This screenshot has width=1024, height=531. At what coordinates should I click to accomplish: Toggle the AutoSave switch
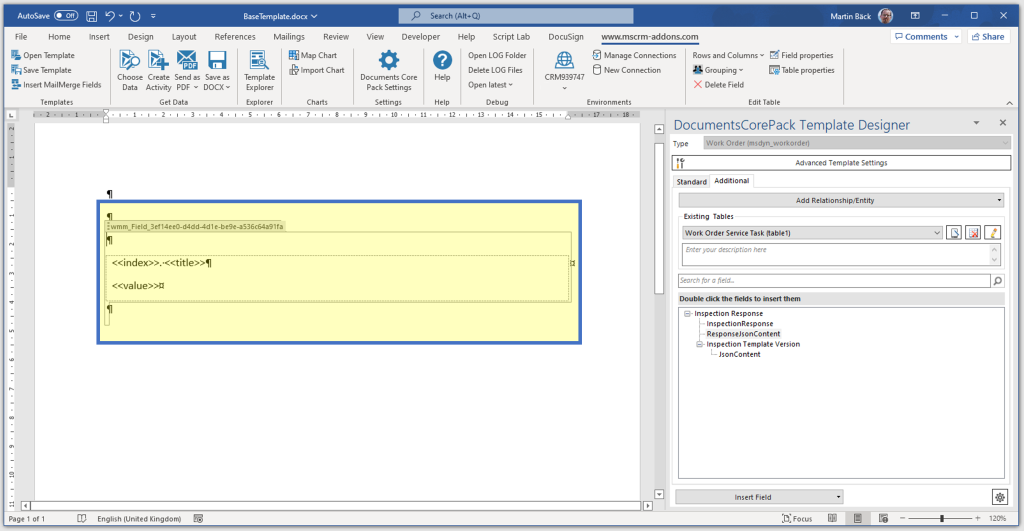pyautogui.click(x=66, y=16)
